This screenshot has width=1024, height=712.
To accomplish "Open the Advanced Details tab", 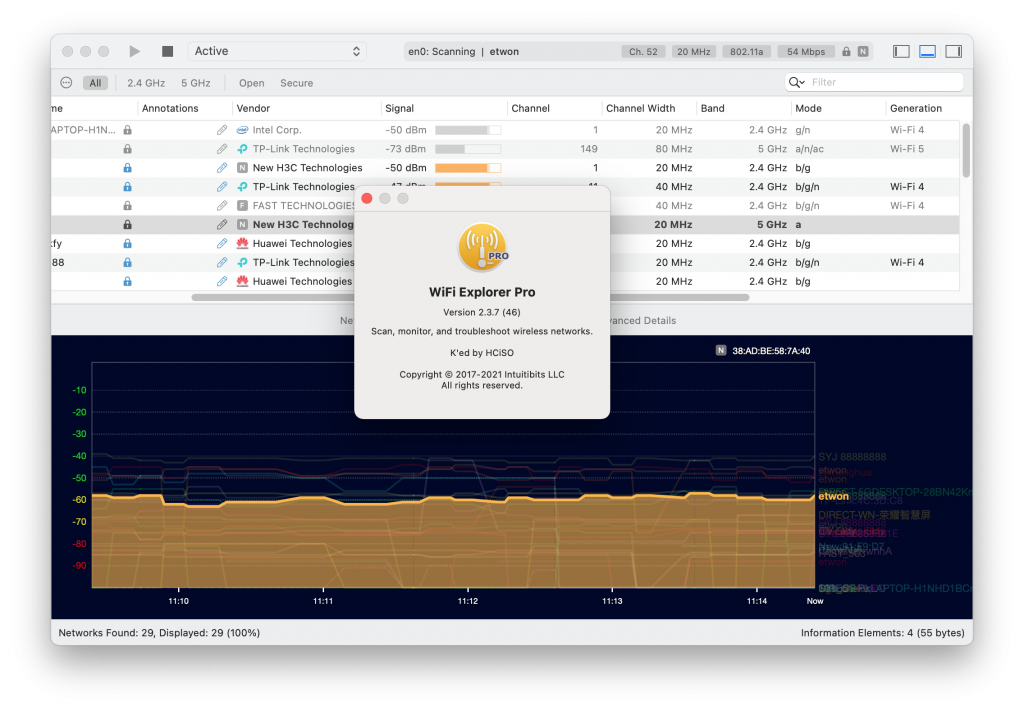I will point(643,321).
